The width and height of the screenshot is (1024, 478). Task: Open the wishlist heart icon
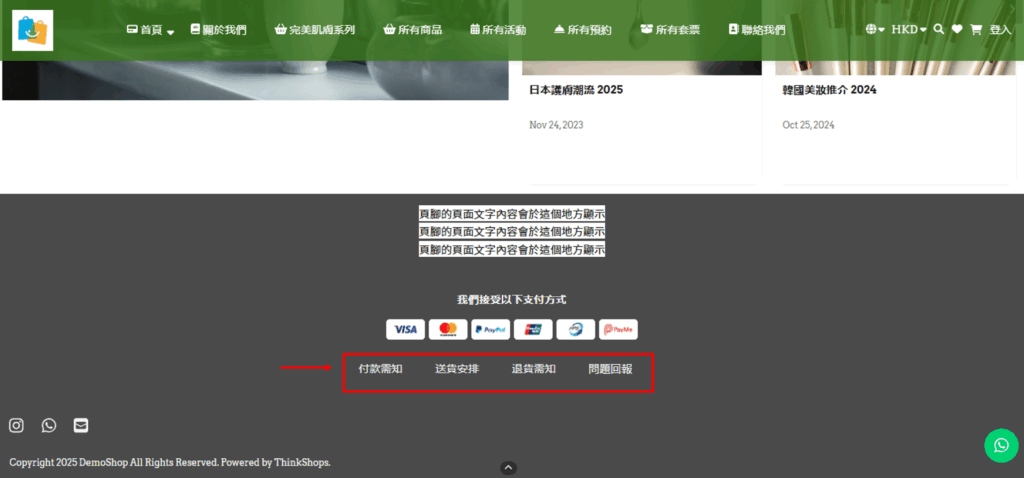coord(957,30)
